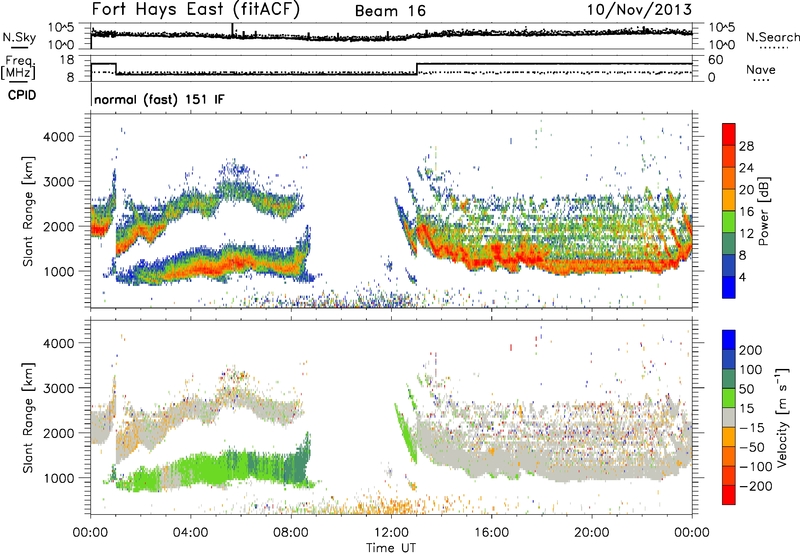
Task: Click the '200' velocity colorbar value
Action: 751,350
